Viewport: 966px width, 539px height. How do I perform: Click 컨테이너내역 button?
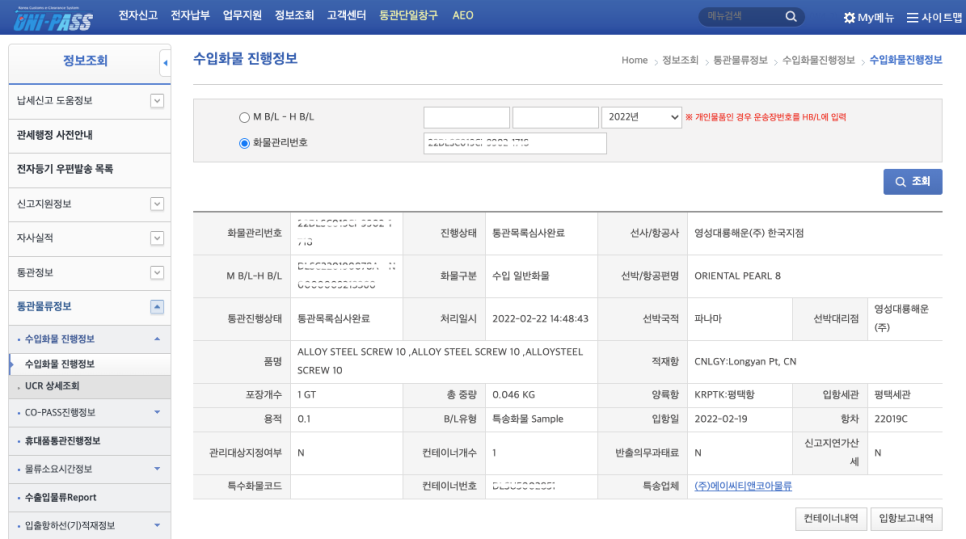click(830, 519)
